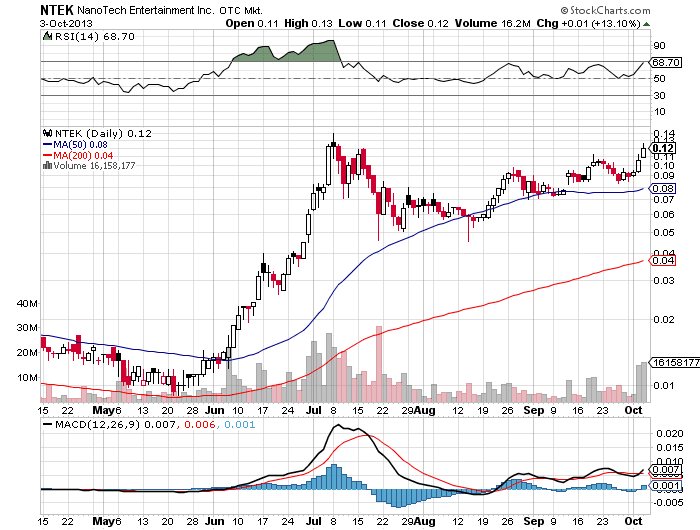The image size is (700, 530).
Task: Click the 0.015 MACD axis label
Action: 670,447
